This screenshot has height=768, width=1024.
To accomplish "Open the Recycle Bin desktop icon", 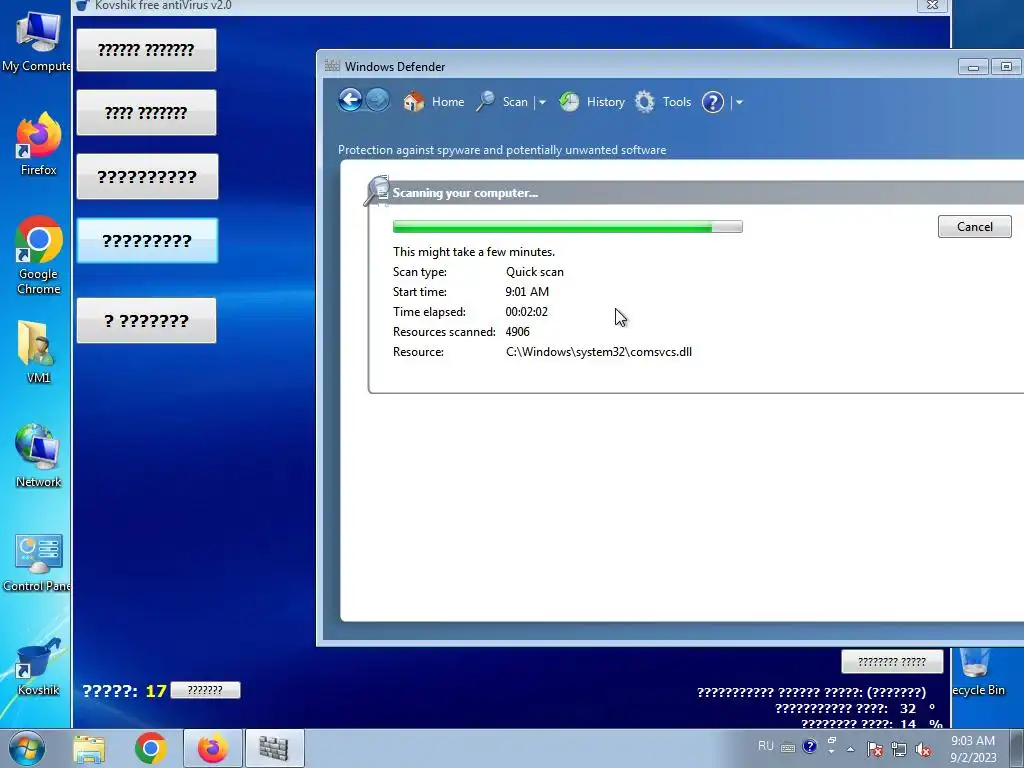I will pos(978,673).
